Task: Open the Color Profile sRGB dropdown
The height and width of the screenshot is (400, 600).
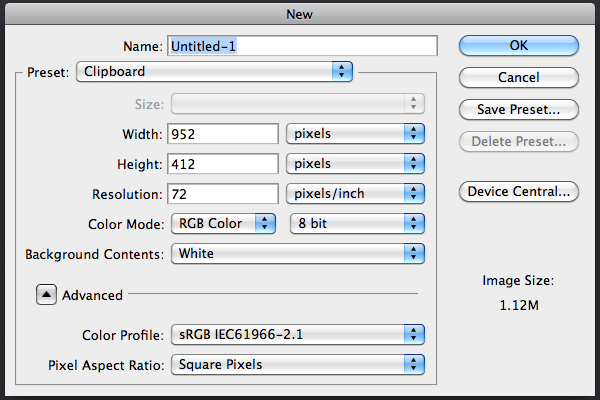Action: (298, 335)
